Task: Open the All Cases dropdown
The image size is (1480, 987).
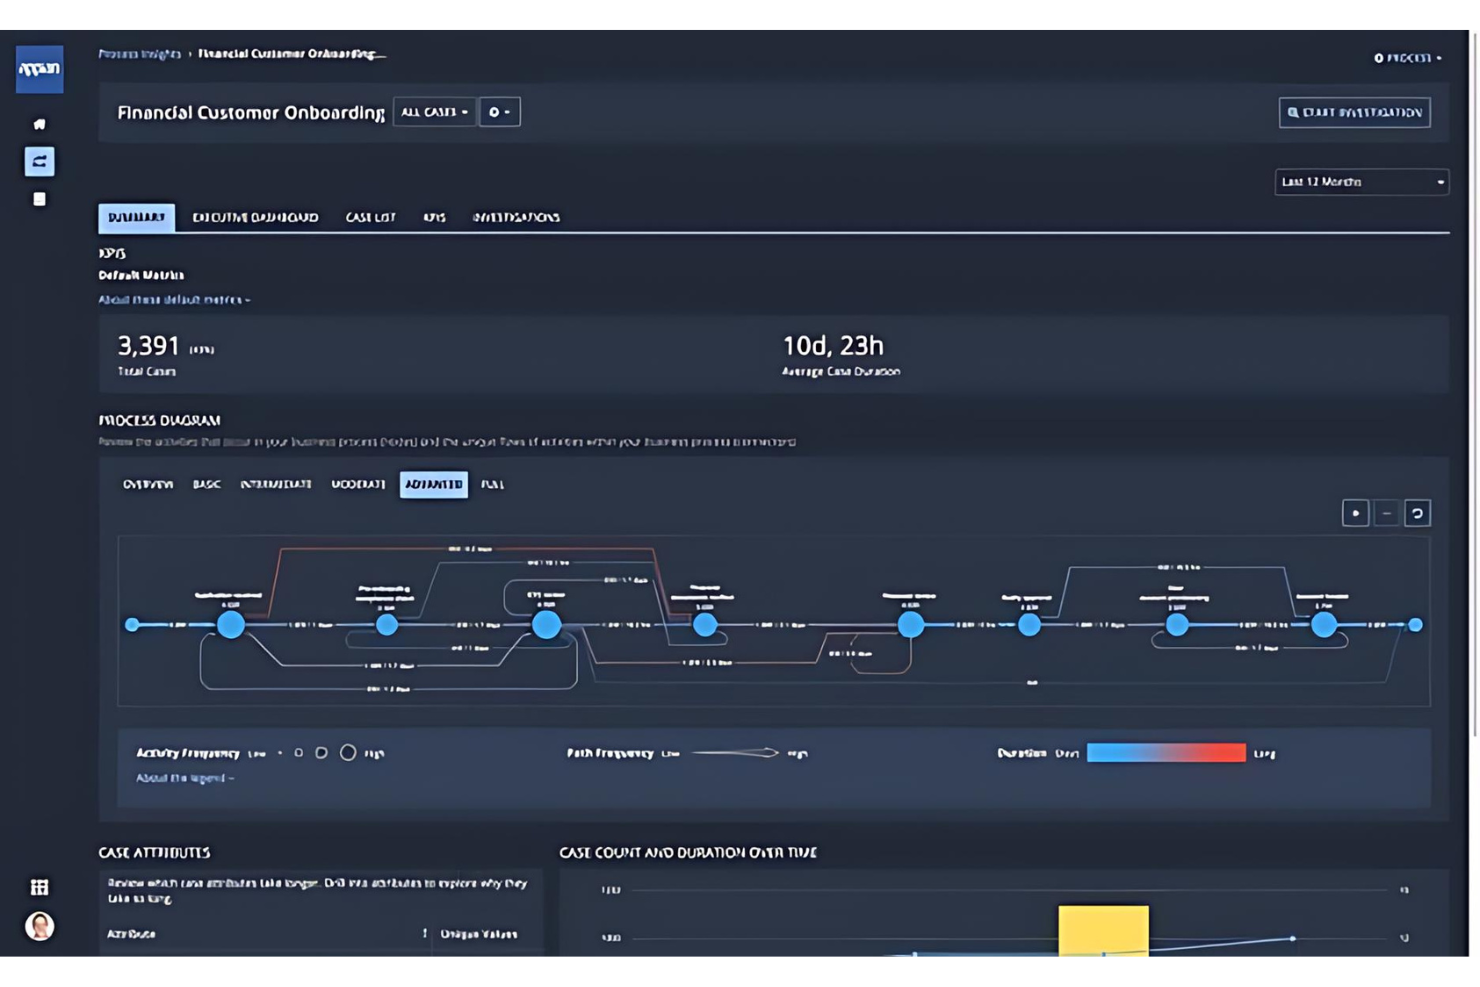Action: (435, 112)
